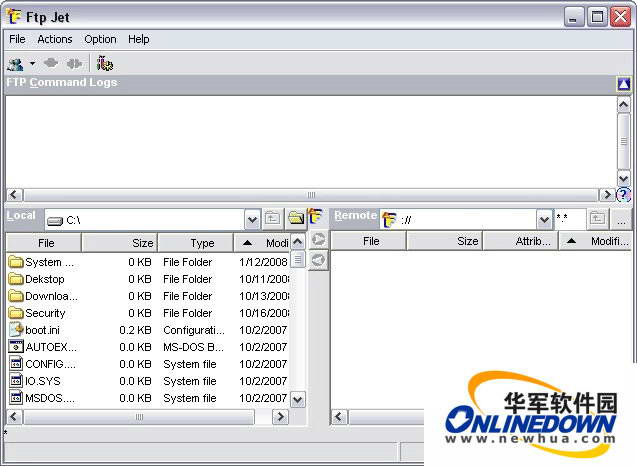637x466 pixels.
Task: Click the grayed disconnect toolbar icon
Action: point(74,64)
